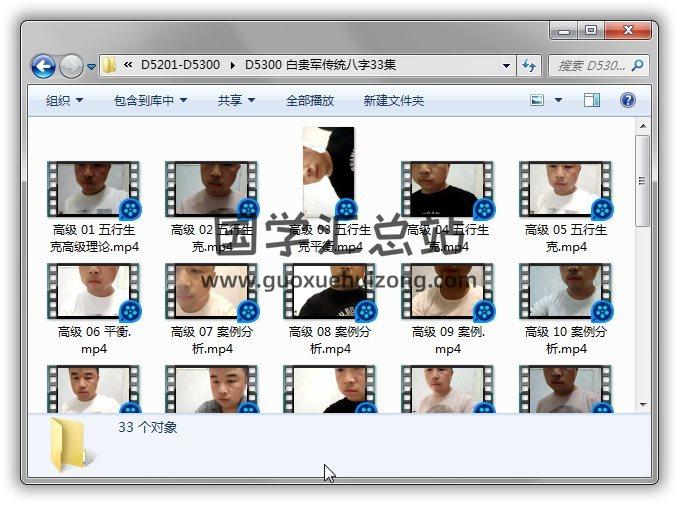
Task: Click file name 高级 07 案例分析.mp4
Action: [x=212, y=340]
